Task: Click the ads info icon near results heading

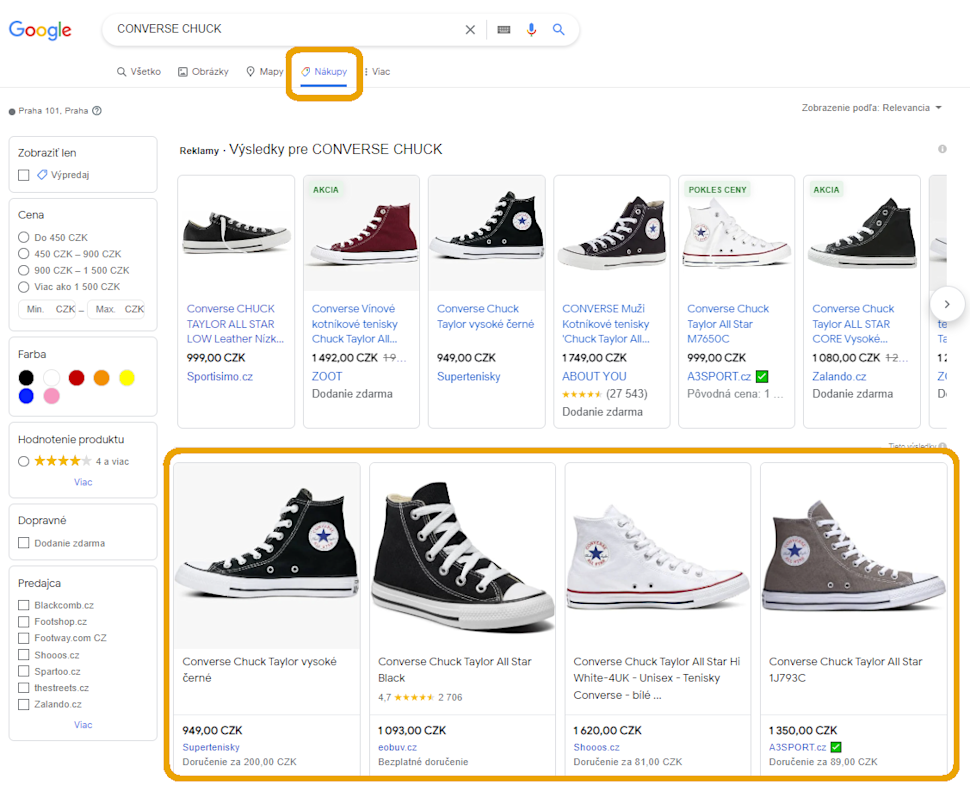Action: [x=942, y=149]
